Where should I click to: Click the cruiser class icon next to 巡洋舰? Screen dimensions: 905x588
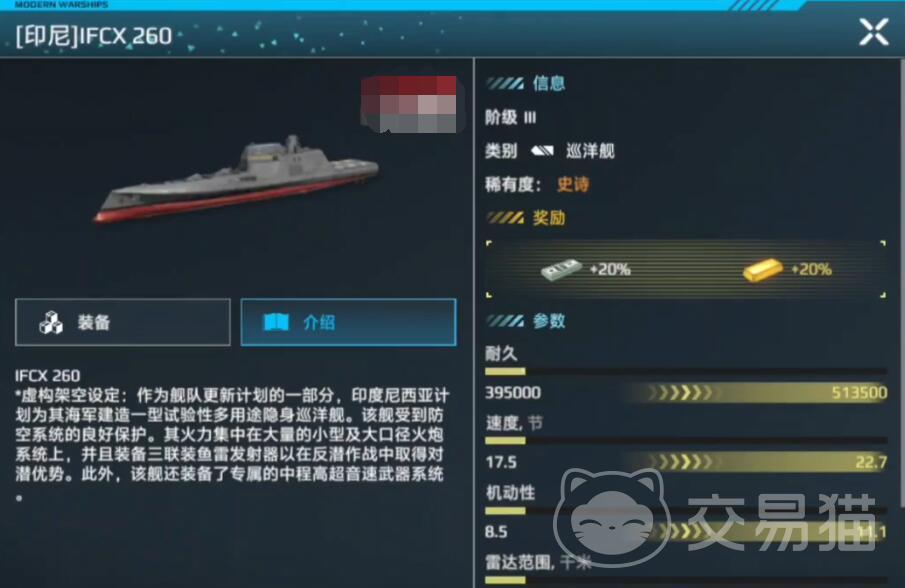click(542, 151)
